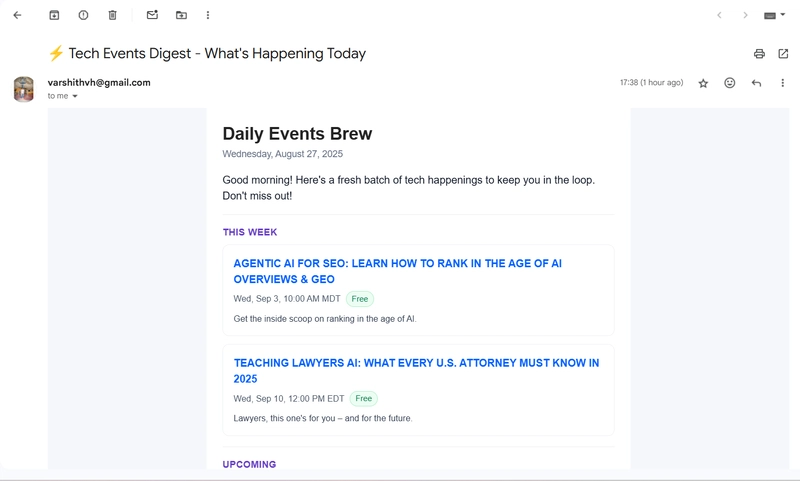Viewport: 800px width, 481px height.
Task: Open message More options menu
Action: pyautogui.click(x=782, y=83)
